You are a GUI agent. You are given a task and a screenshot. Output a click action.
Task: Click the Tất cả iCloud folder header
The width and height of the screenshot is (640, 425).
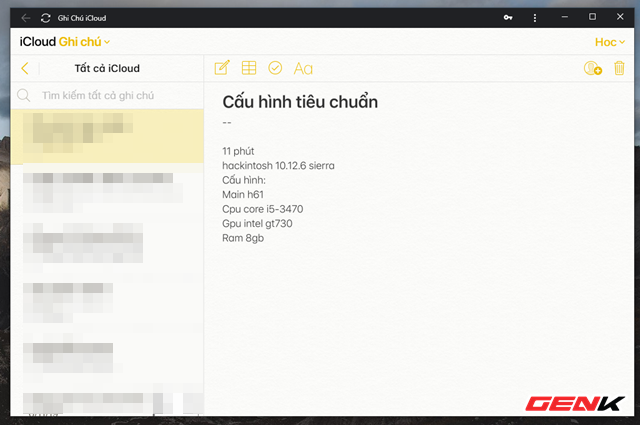(107, 68)
